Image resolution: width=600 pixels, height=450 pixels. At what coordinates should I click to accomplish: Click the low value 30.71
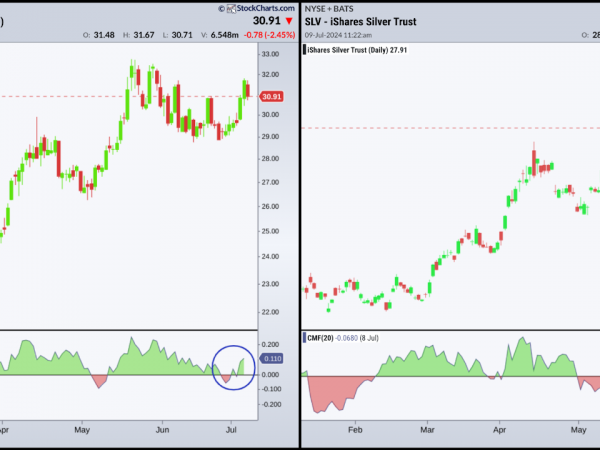182,35
